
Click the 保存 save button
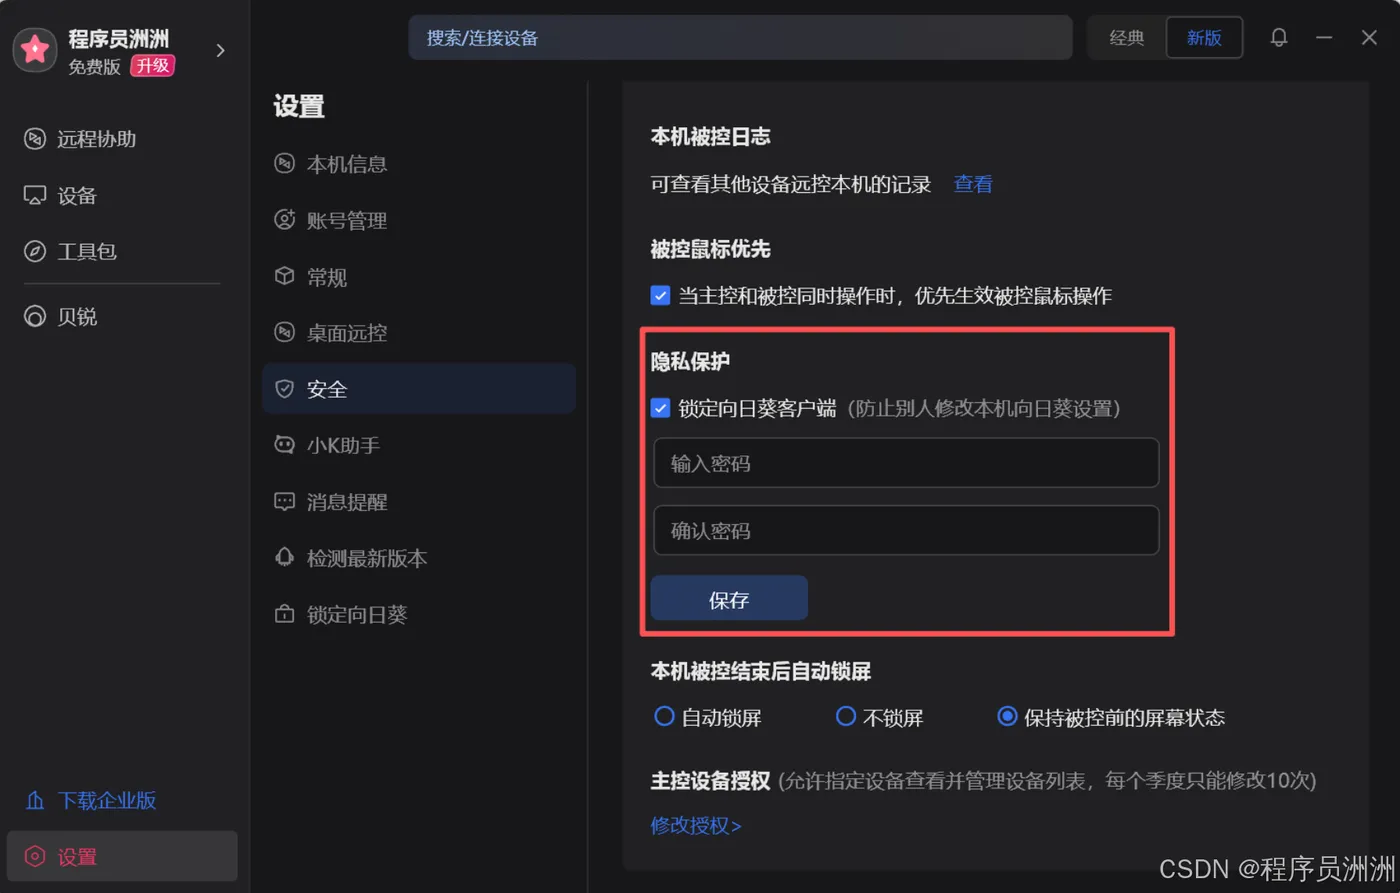[x=729, y=598]
